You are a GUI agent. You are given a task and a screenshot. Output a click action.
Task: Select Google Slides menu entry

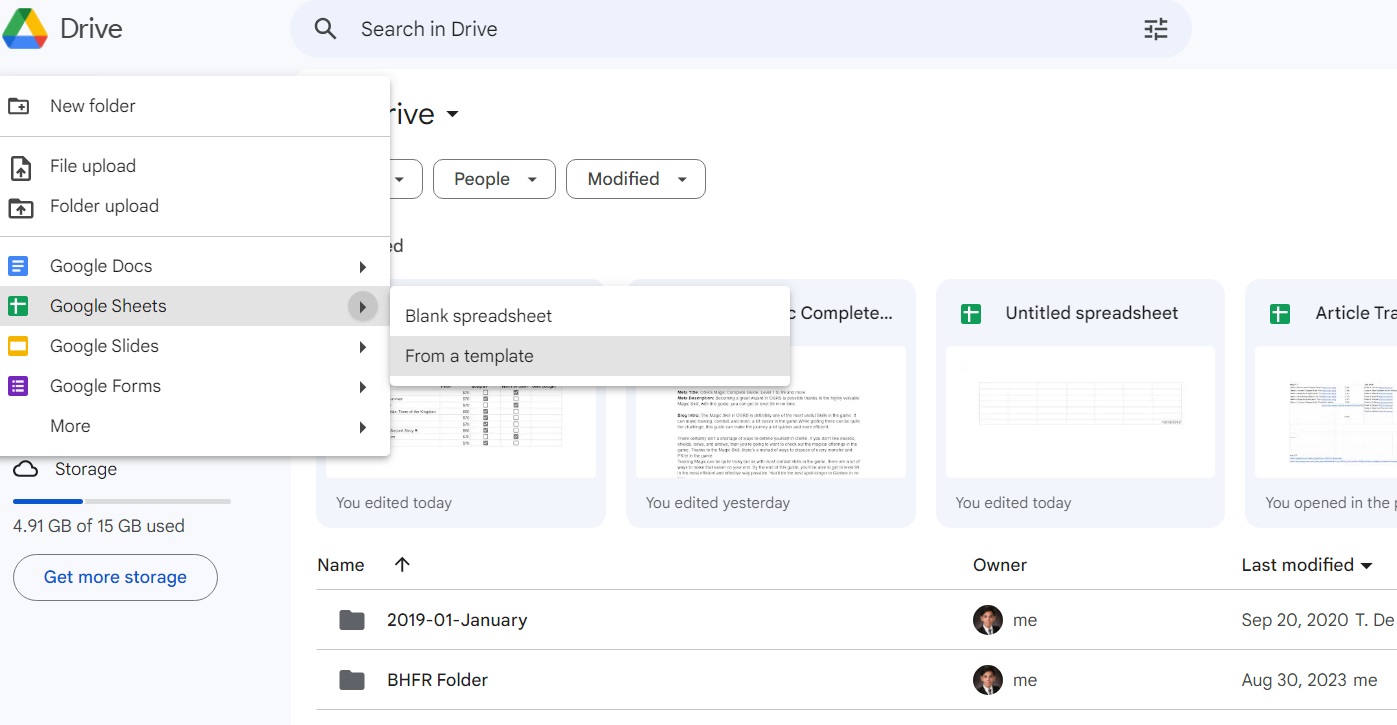pos(195,346)
